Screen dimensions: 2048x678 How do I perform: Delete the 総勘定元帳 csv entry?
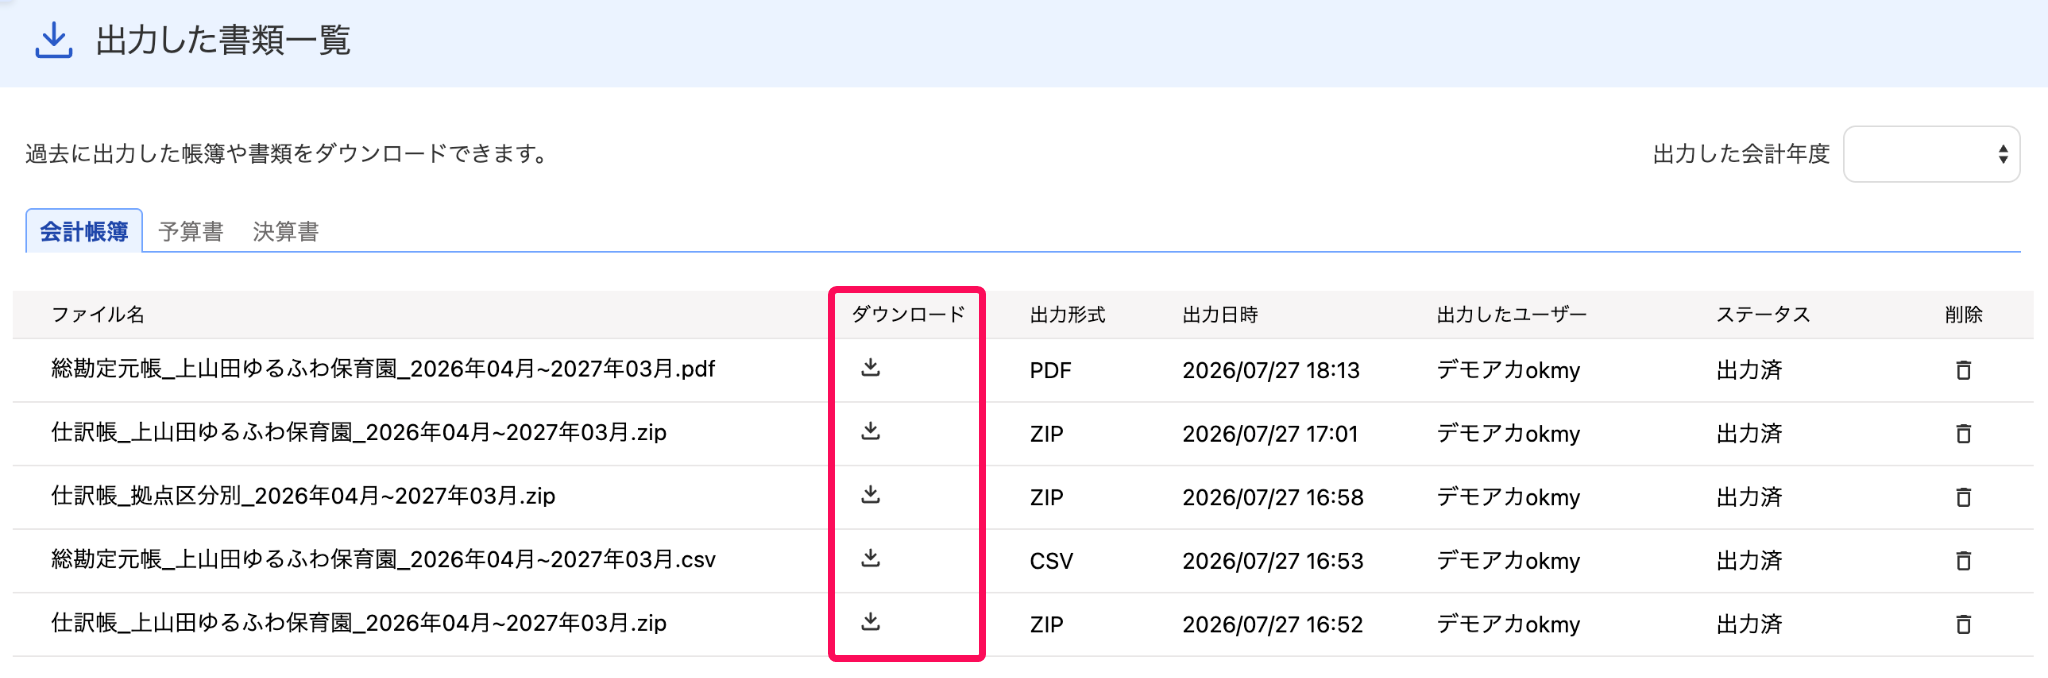pyautogui.click(x=1963, y=560)
